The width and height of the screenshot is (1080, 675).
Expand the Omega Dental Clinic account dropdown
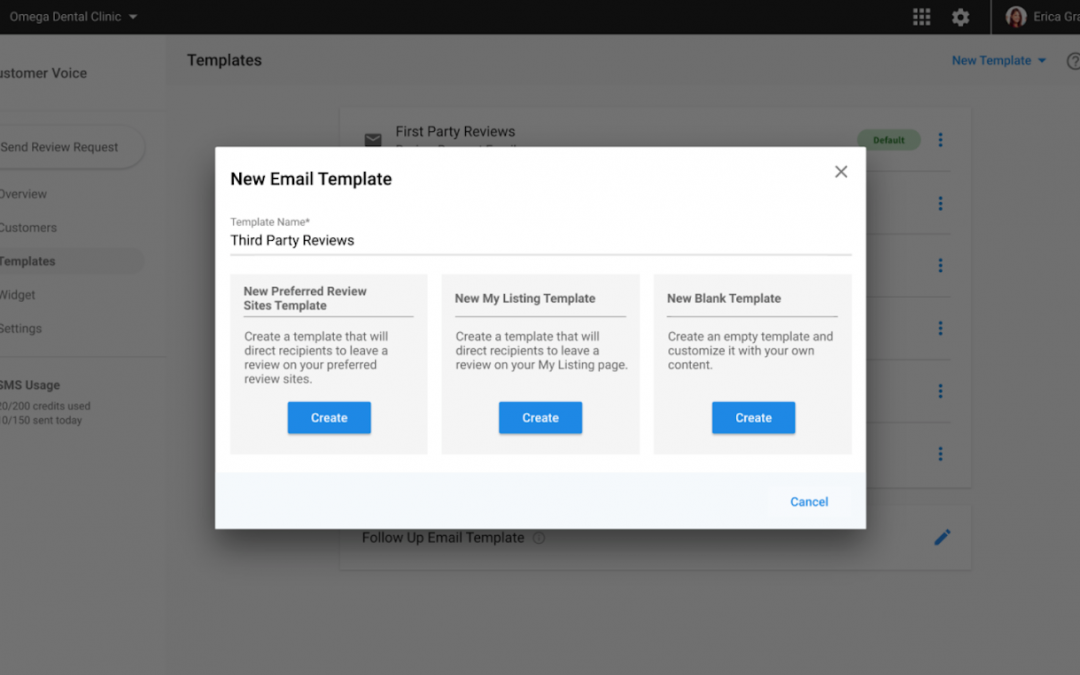tap(73, 17)
